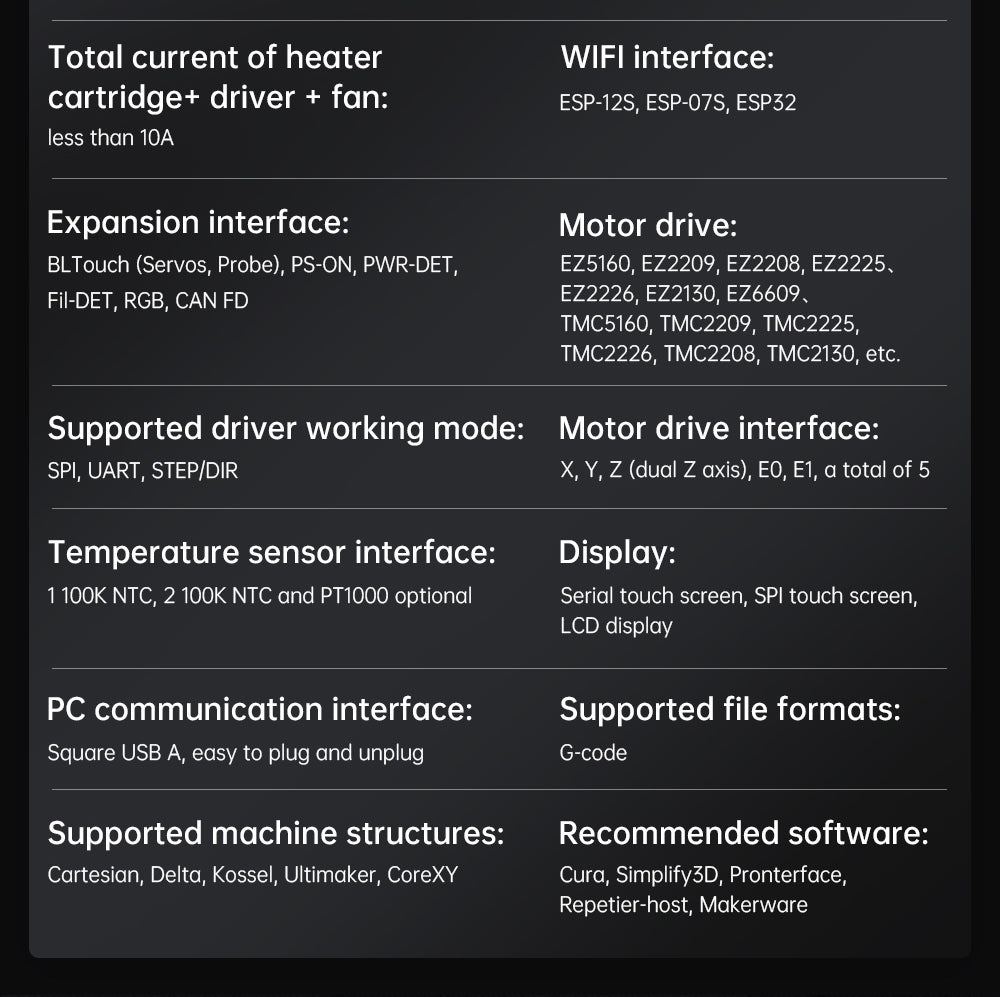The image size is (1000, 997).
Task: Click the "Square USB A" description text
Action: [235, 753]
